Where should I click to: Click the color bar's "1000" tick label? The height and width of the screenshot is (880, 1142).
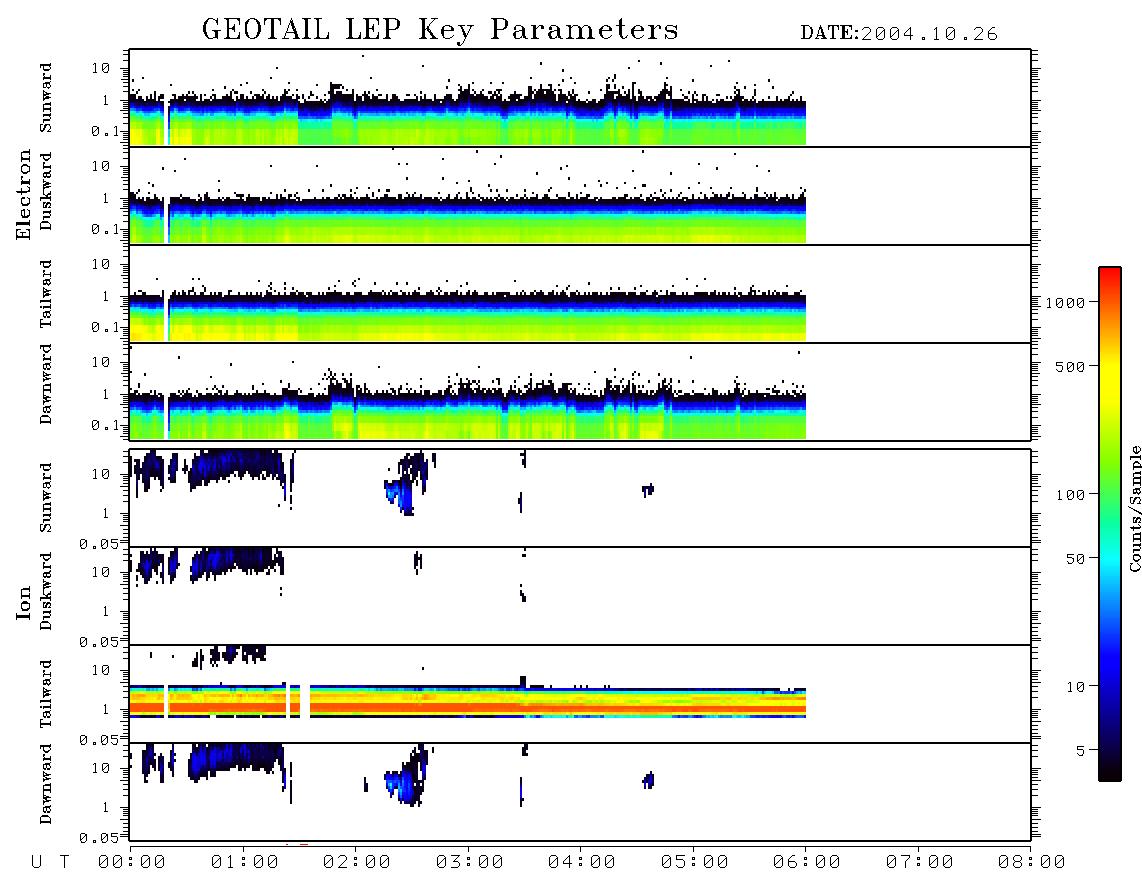pos(1066,303)
